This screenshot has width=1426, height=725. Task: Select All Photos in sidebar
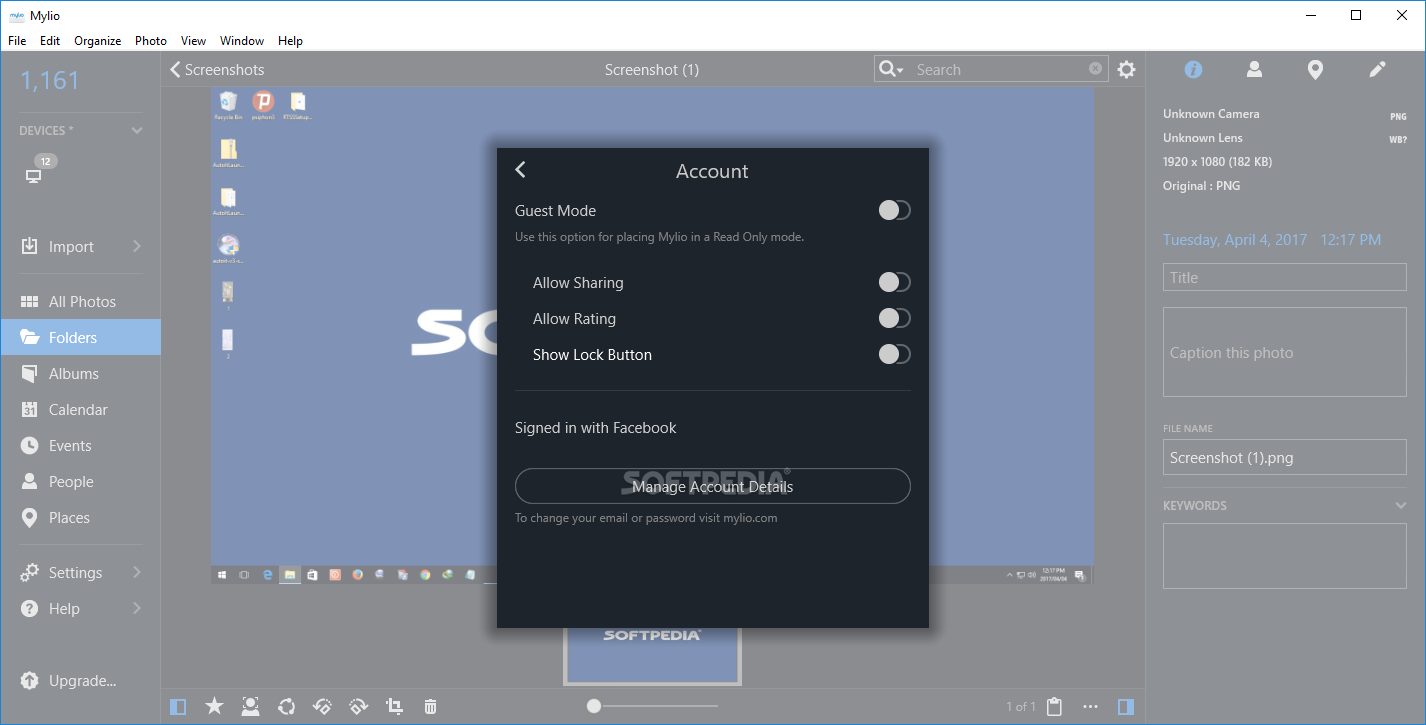click(x=80, y=301)
